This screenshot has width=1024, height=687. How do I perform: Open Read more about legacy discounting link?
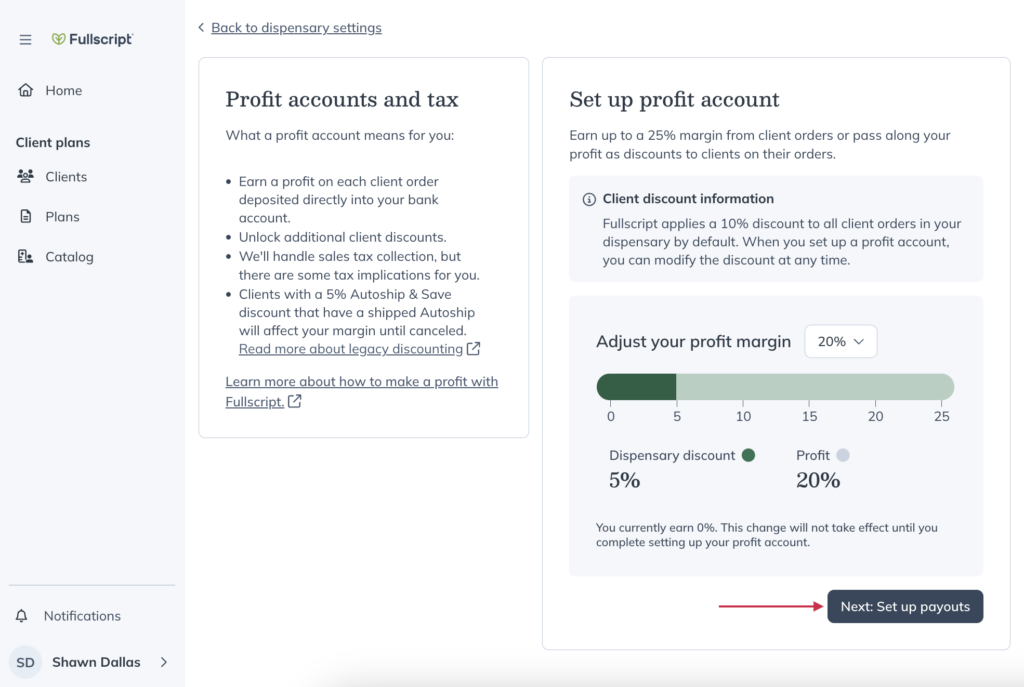pos(351,349)
